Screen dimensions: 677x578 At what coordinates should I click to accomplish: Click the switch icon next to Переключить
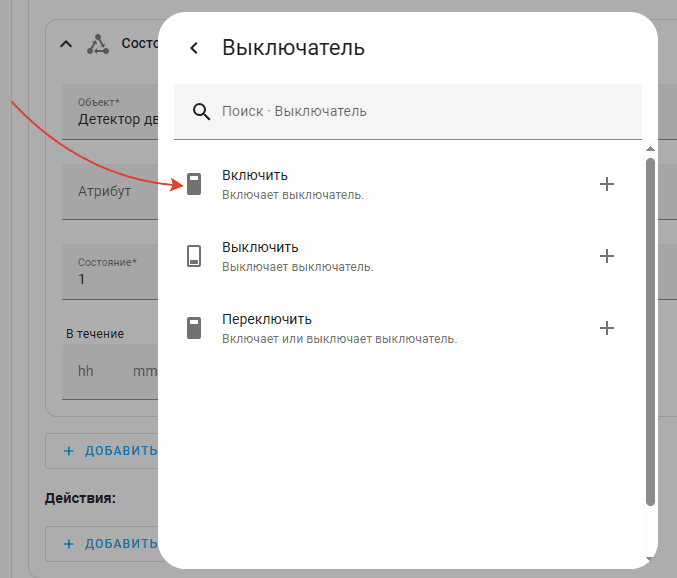pyautogui.click(x=194, y=328)
